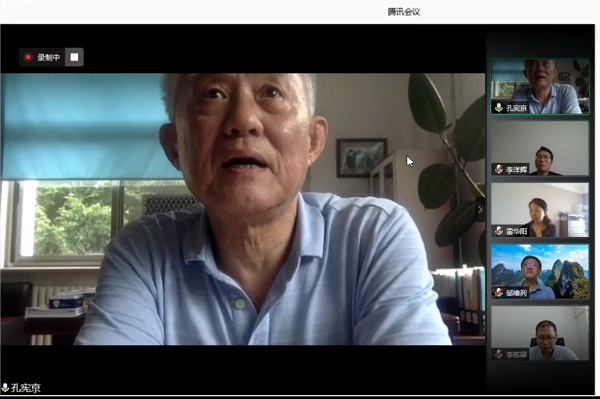Click the muted microphone icon beside 李洋辉

tap(499, 169)
